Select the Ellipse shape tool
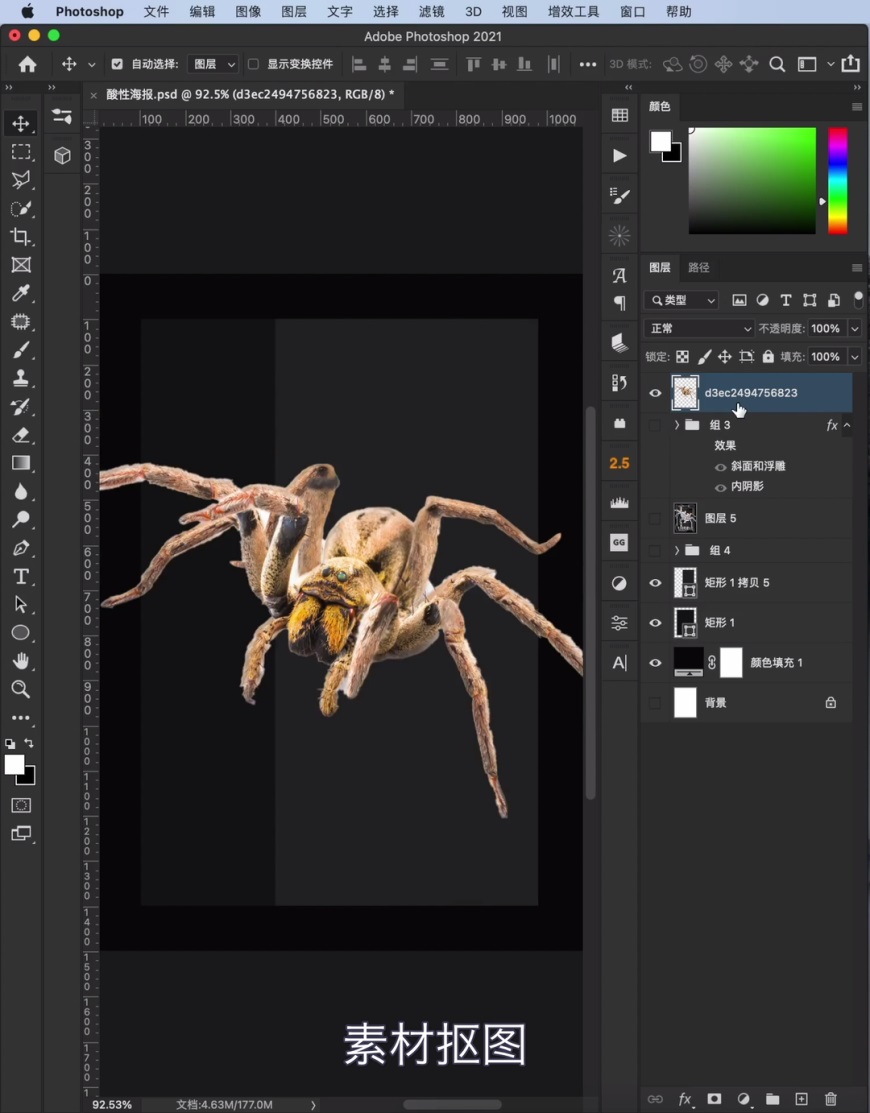The image size is (870, 1113). pyautogui.click(x=21, y=632)
